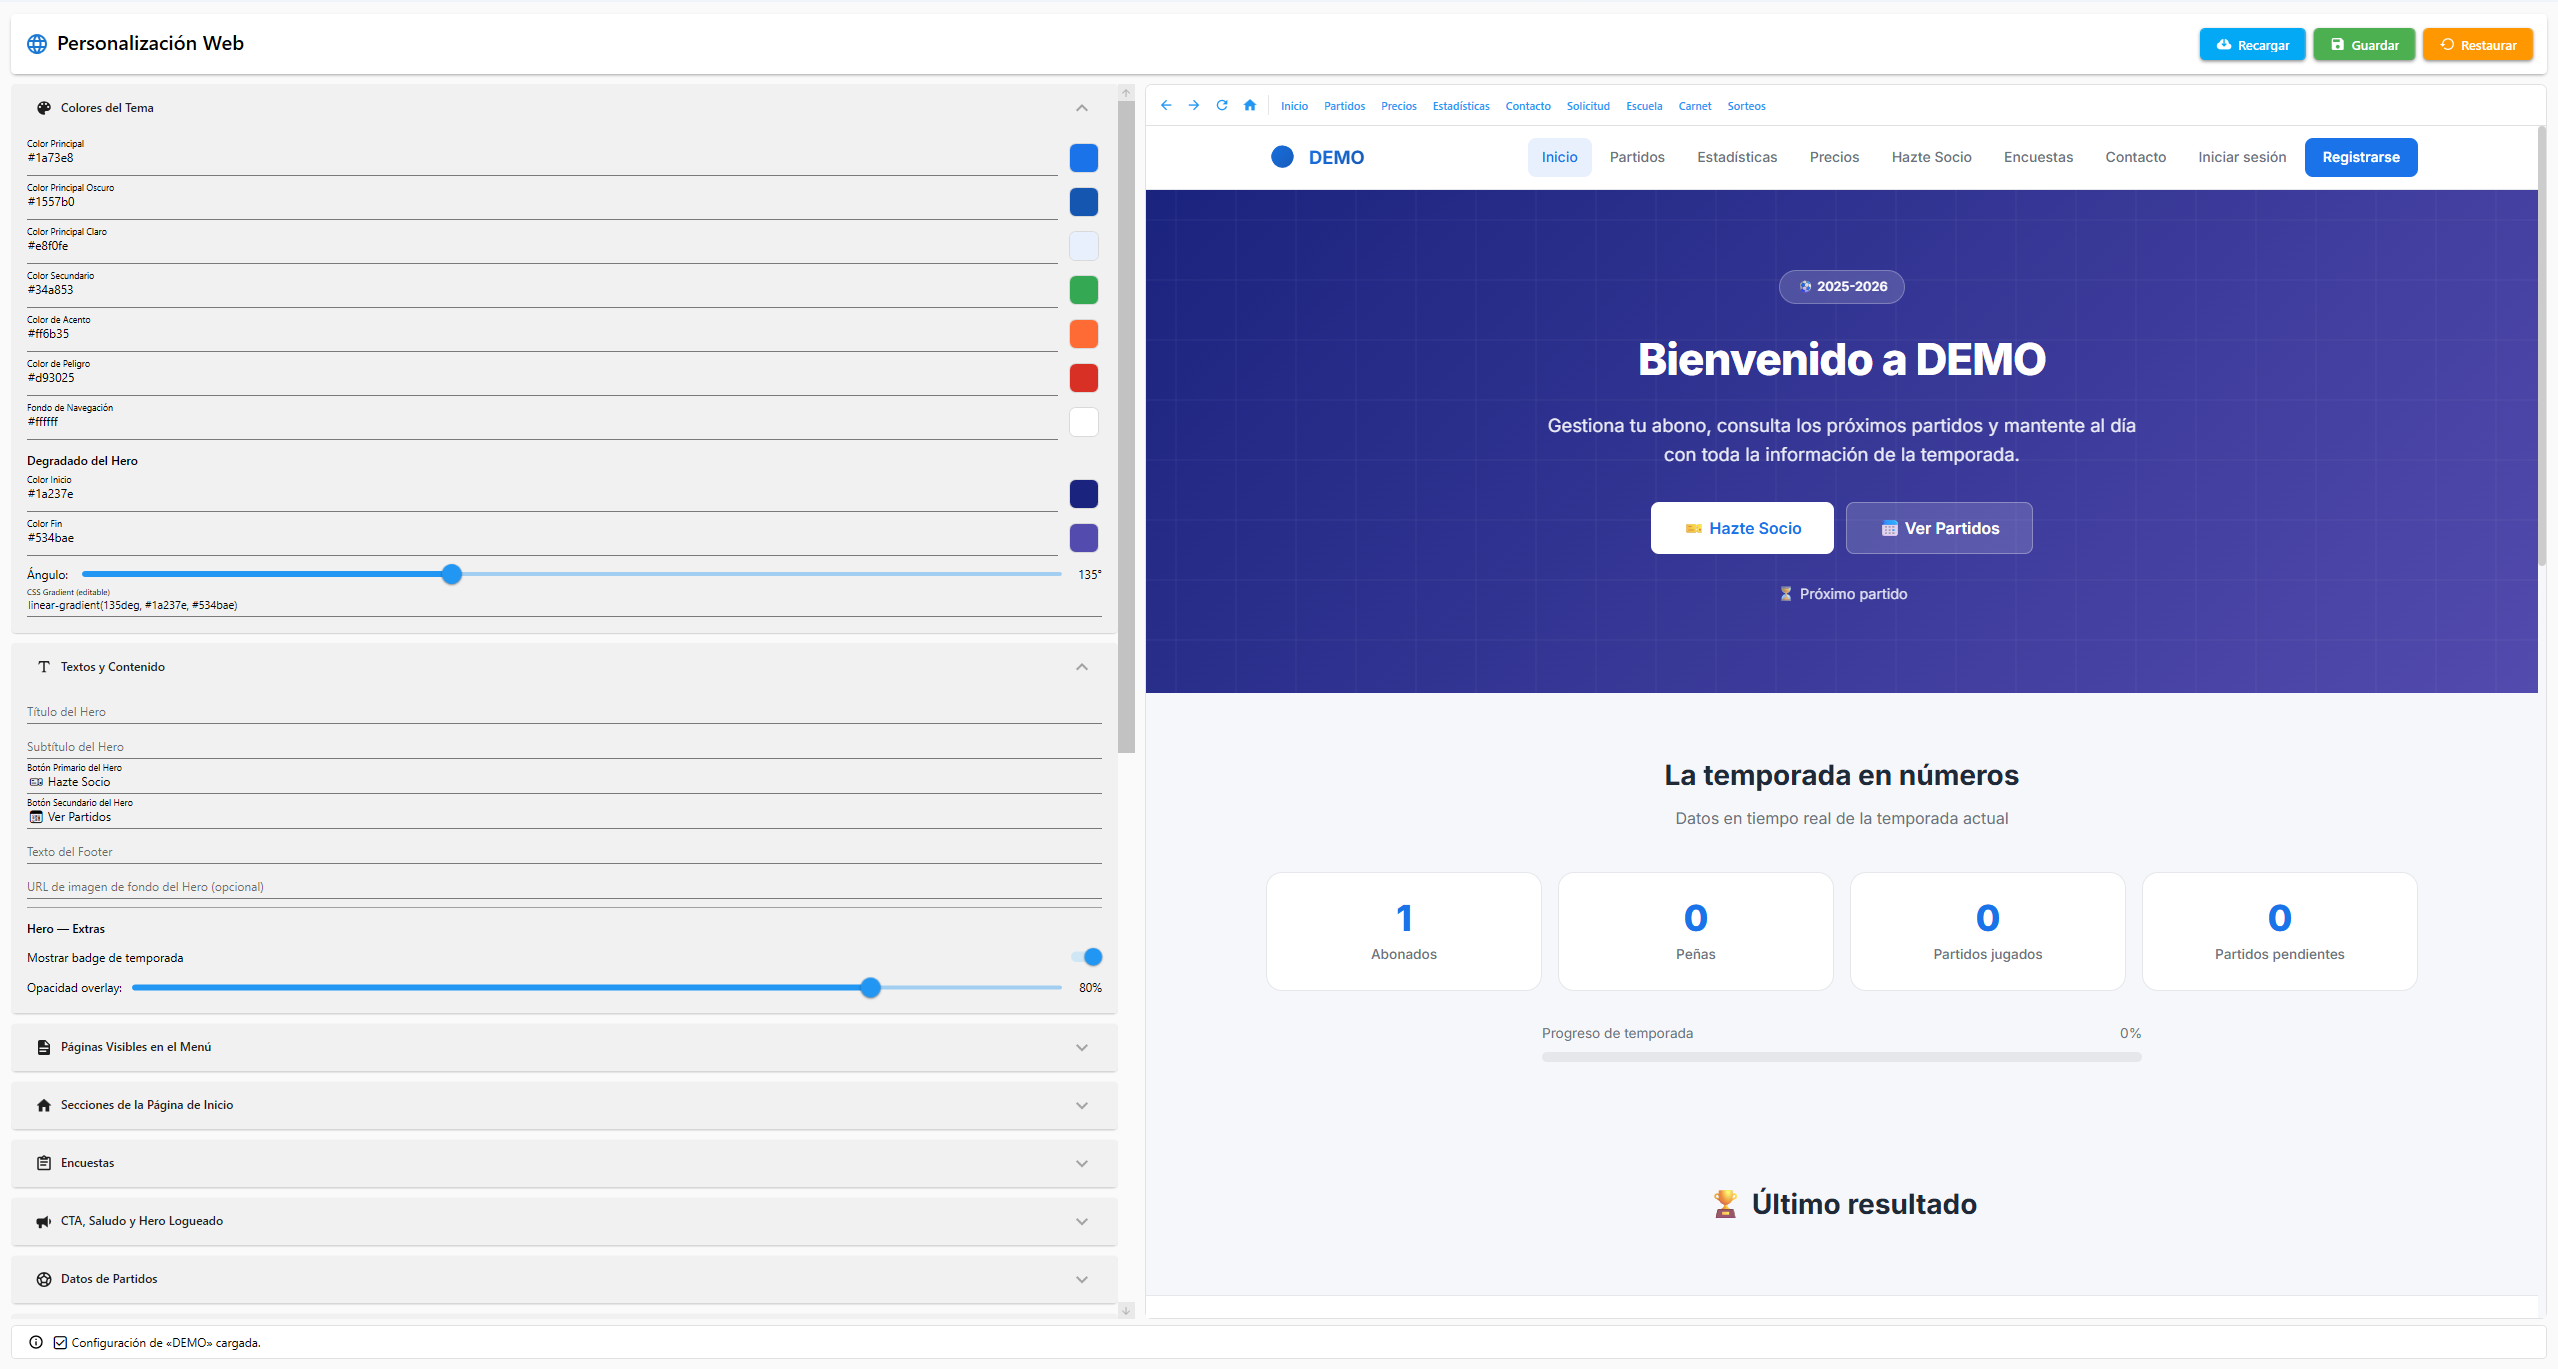Image resolution: width=2558 pixels, height=1369 pixels.
Task: Click the globe icon beside Datos de Partidos
Action: tap(44, 1279)
